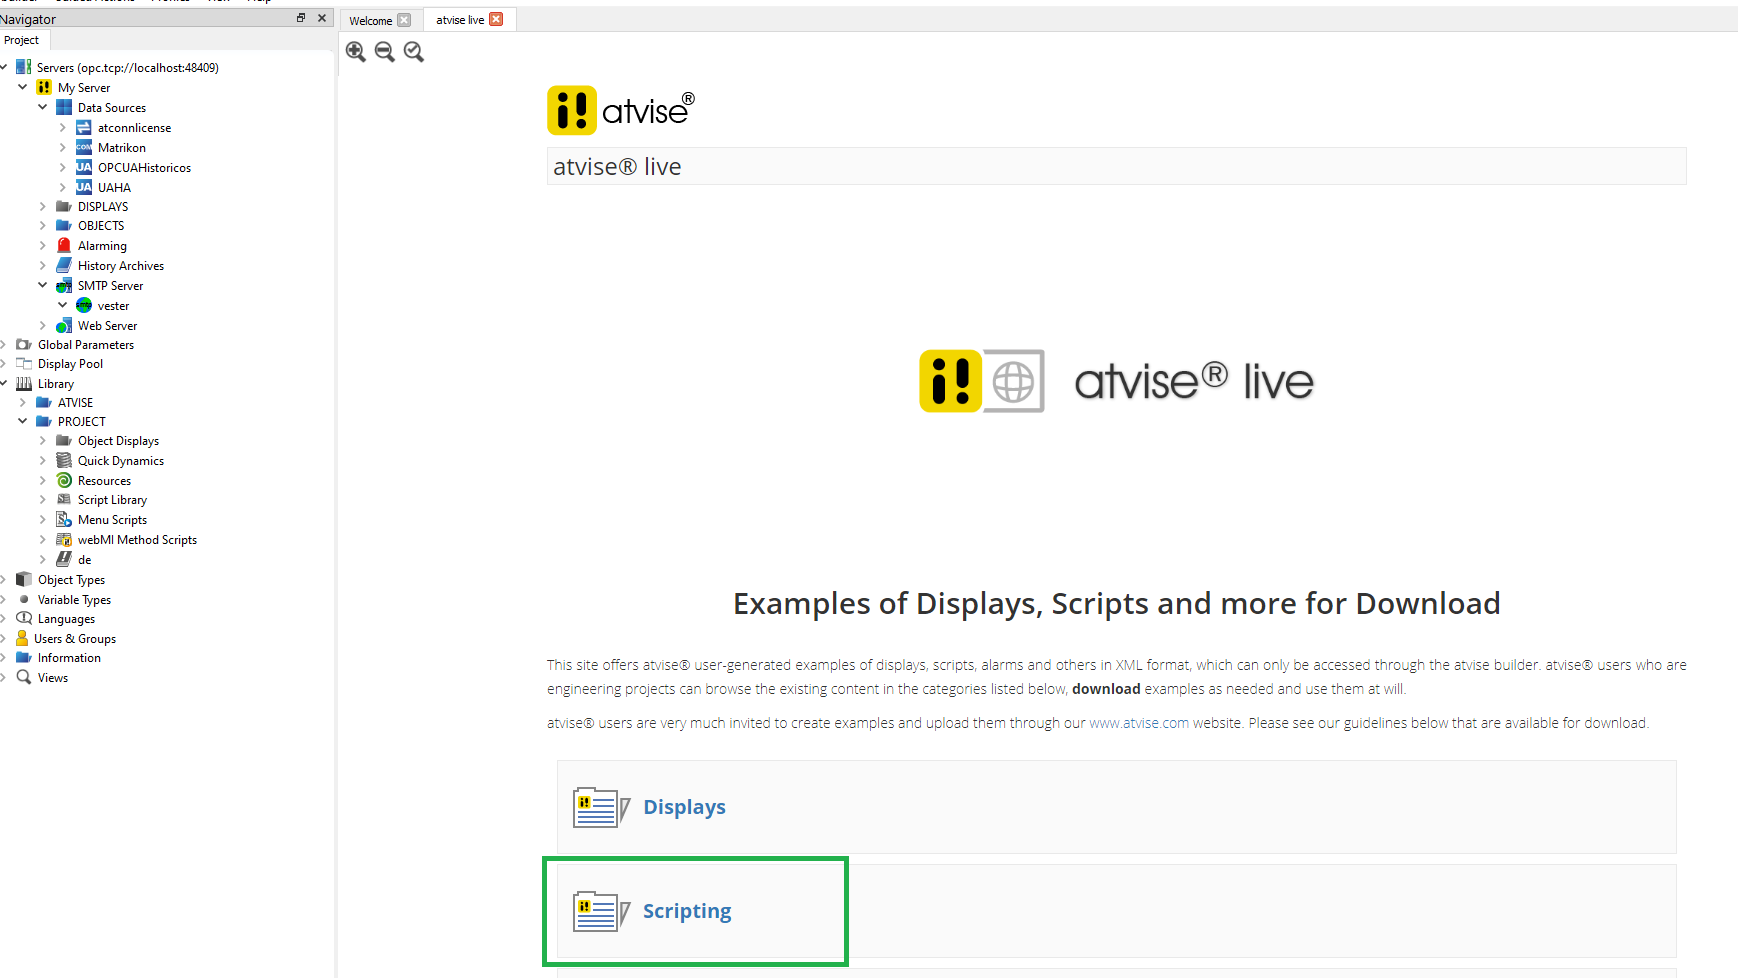
Task: Click the red Alarming icon
Action: tap(64, 245)
